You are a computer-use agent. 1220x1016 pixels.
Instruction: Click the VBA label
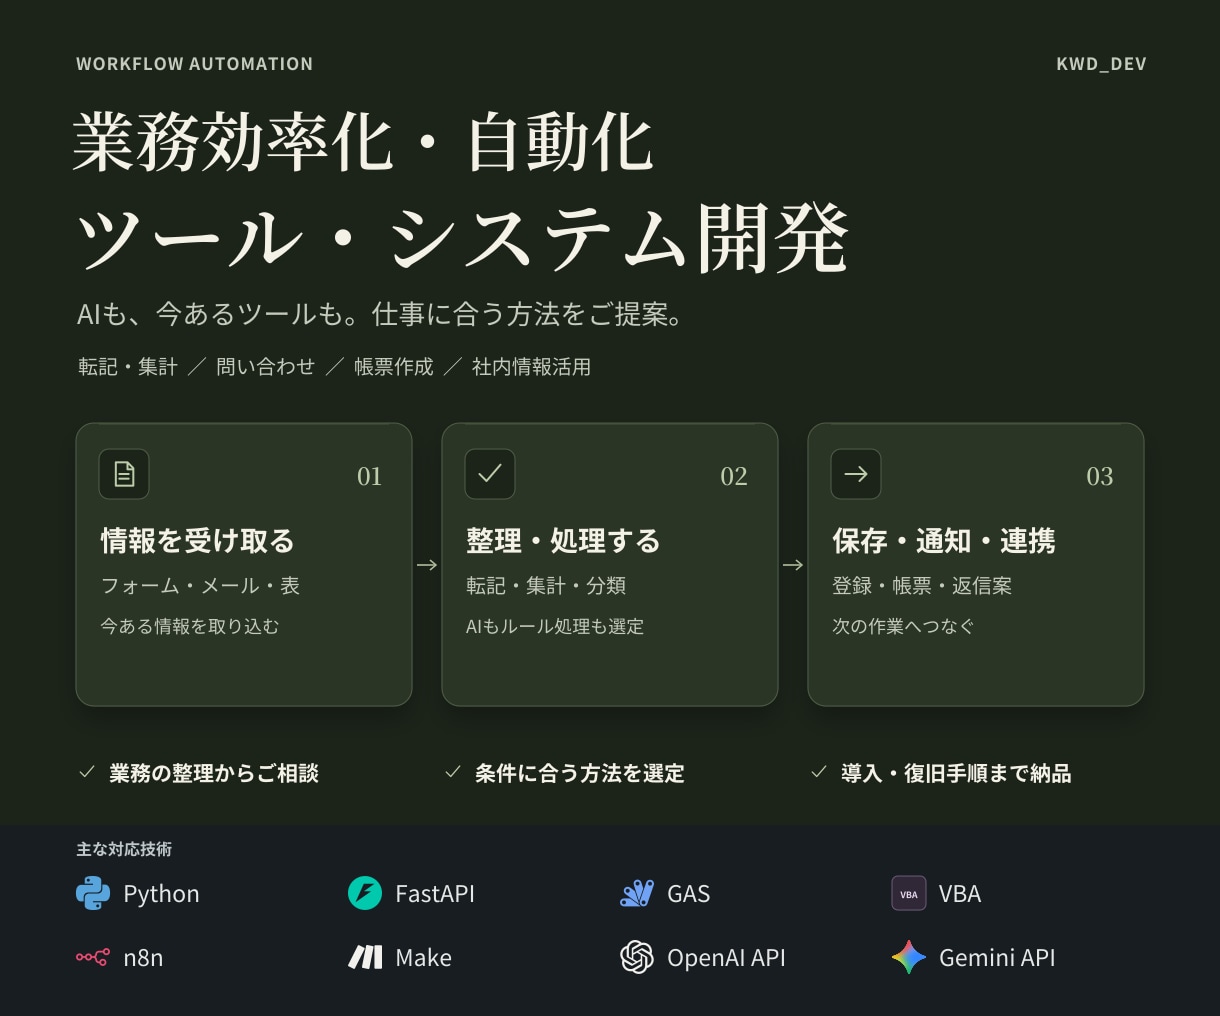[960, 894]
